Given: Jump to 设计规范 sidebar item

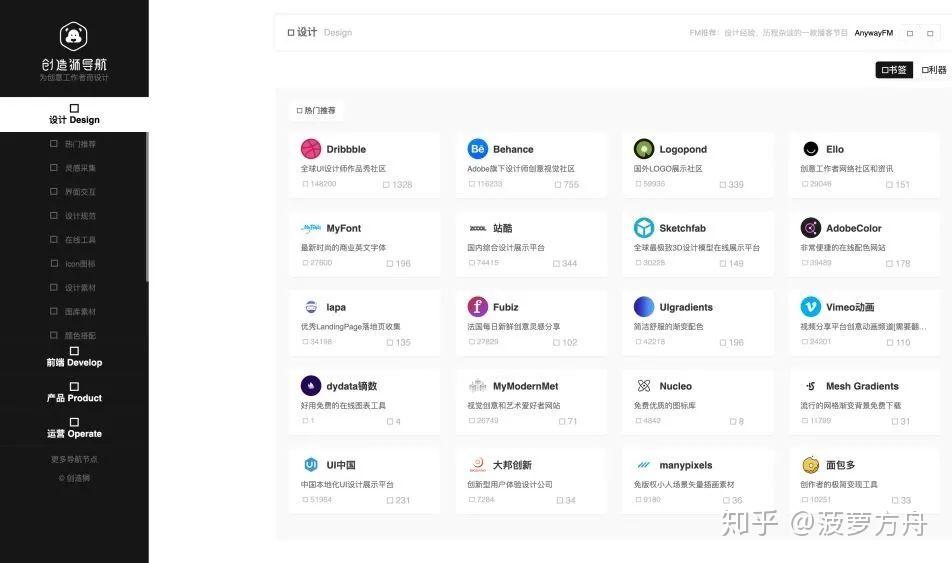Looking at the screenshot, I should pos(73,216).
